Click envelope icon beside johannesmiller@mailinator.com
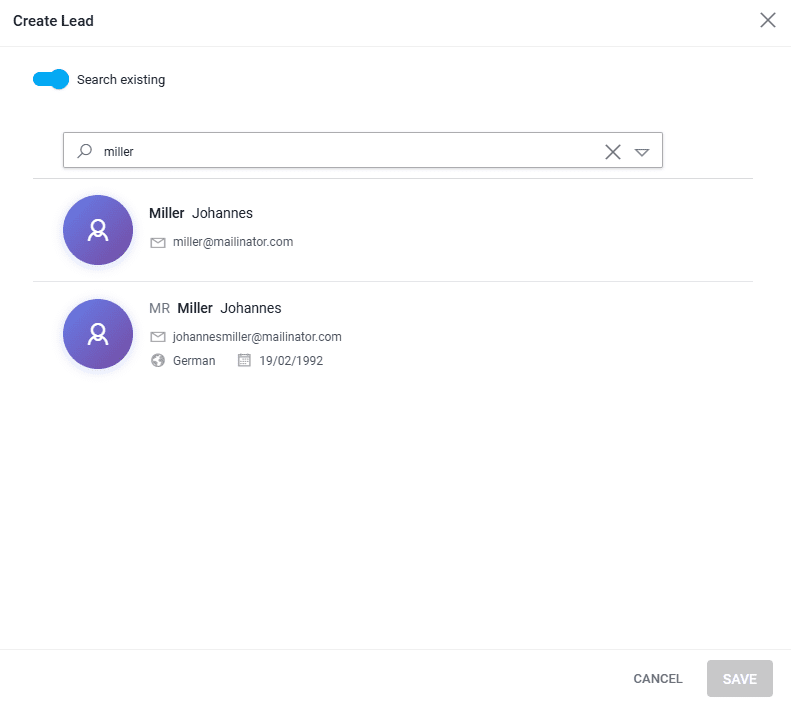The width and height of the screenshot is (791, 705). [157, 337]
